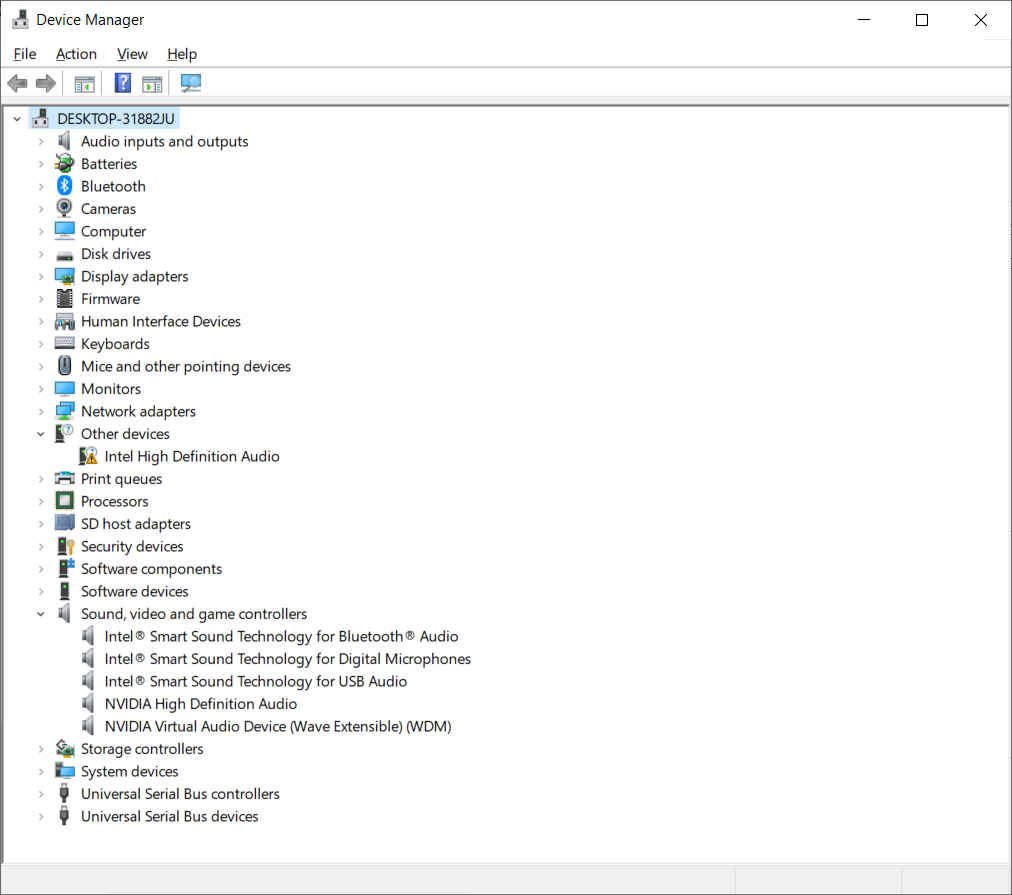Select NVIDIA High Definition Audio device
The width and height of the screenshot is (1012, 895).
pos(200,703)
